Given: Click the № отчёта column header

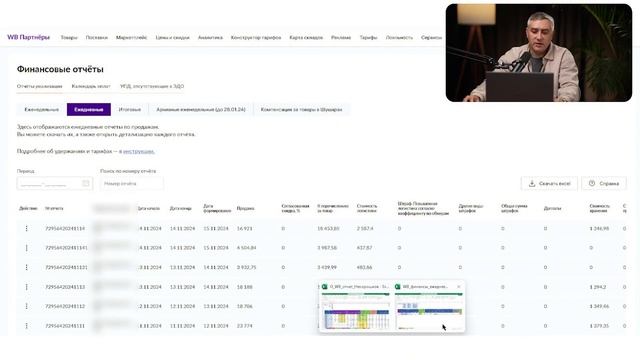Looking at the screenshot, I should click(54, 209).
